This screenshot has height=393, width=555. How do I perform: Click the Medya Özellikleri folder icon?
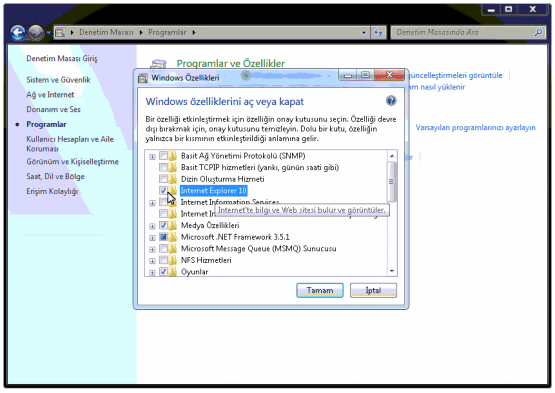[172, 225]
